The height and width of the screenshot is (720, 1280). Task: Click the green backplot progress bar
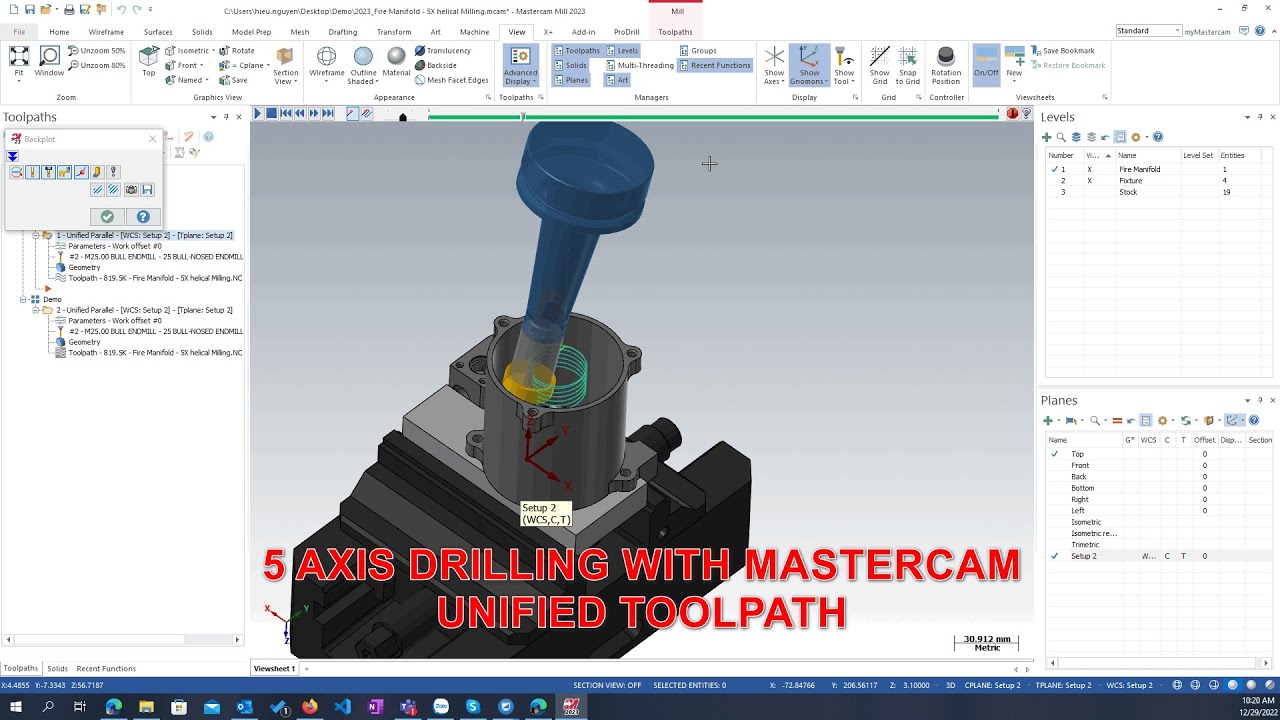[713, 117]
